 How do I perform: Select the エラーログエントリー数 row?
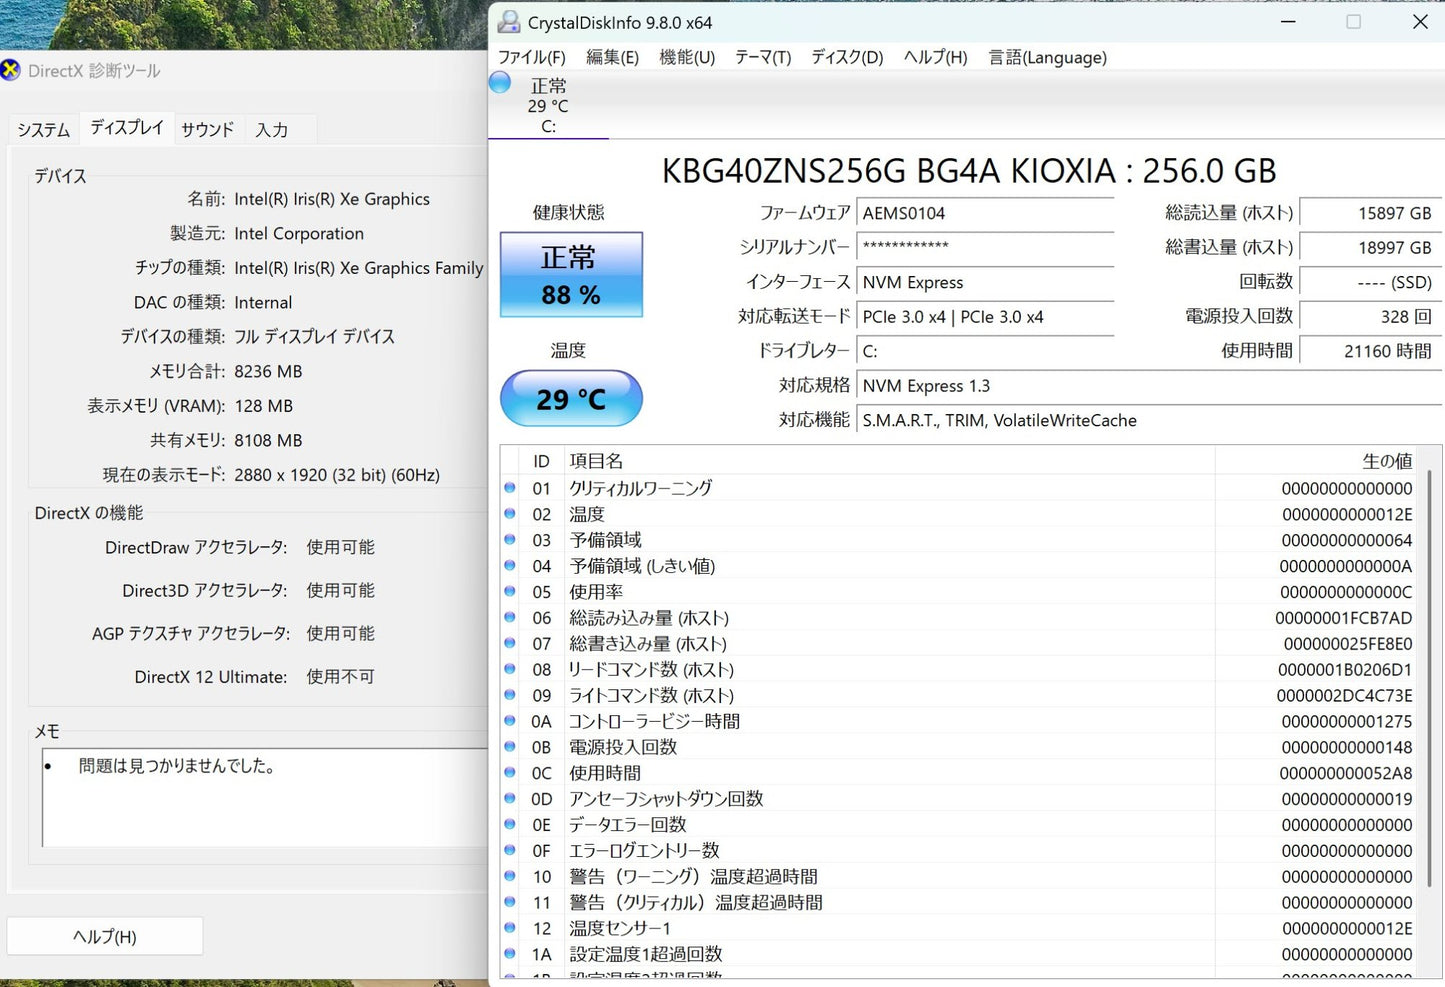pyautogui.click(x=960, y=851)
